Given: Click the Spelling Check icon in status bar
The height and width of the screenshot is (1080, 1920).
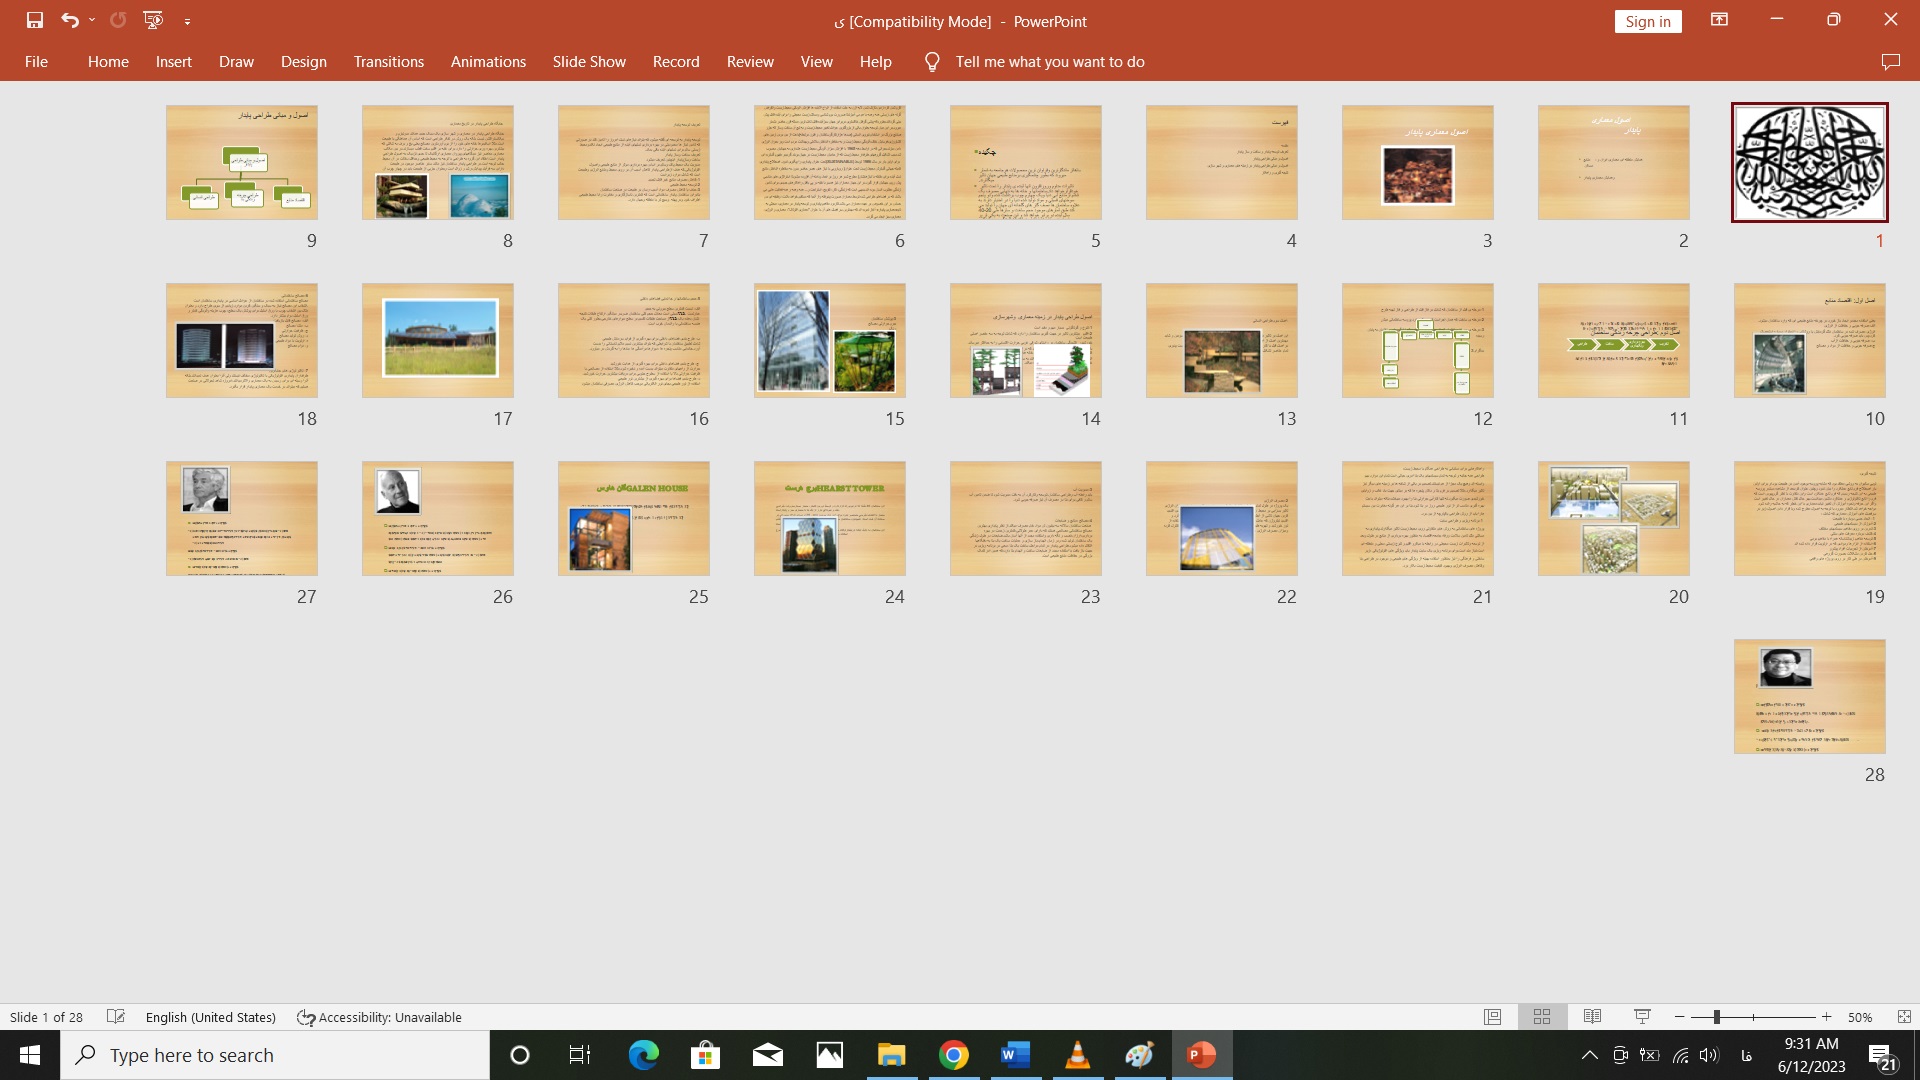Looking at the screenshot, I should (115, 1017).
